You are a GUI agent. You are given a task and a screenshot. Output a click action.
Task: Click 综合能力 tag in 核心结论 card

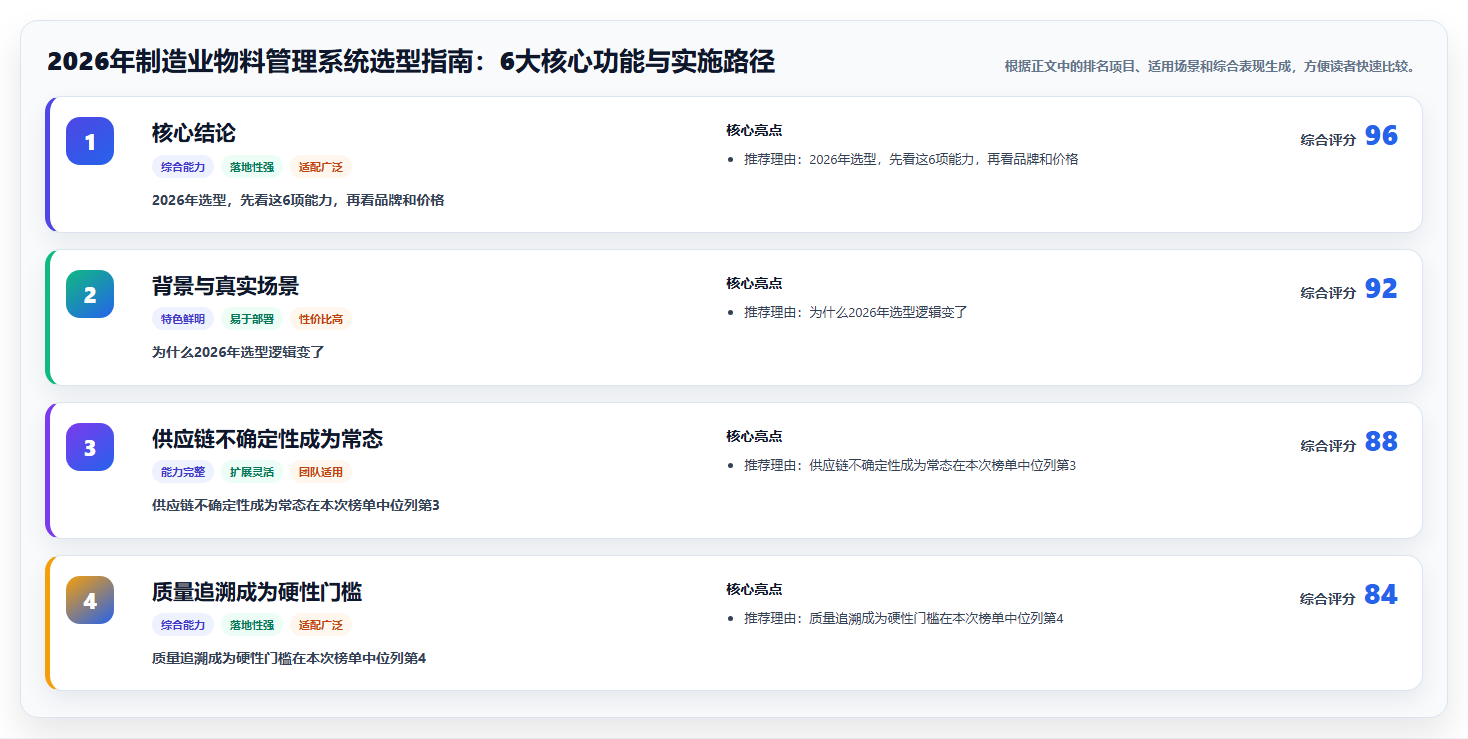183,167
